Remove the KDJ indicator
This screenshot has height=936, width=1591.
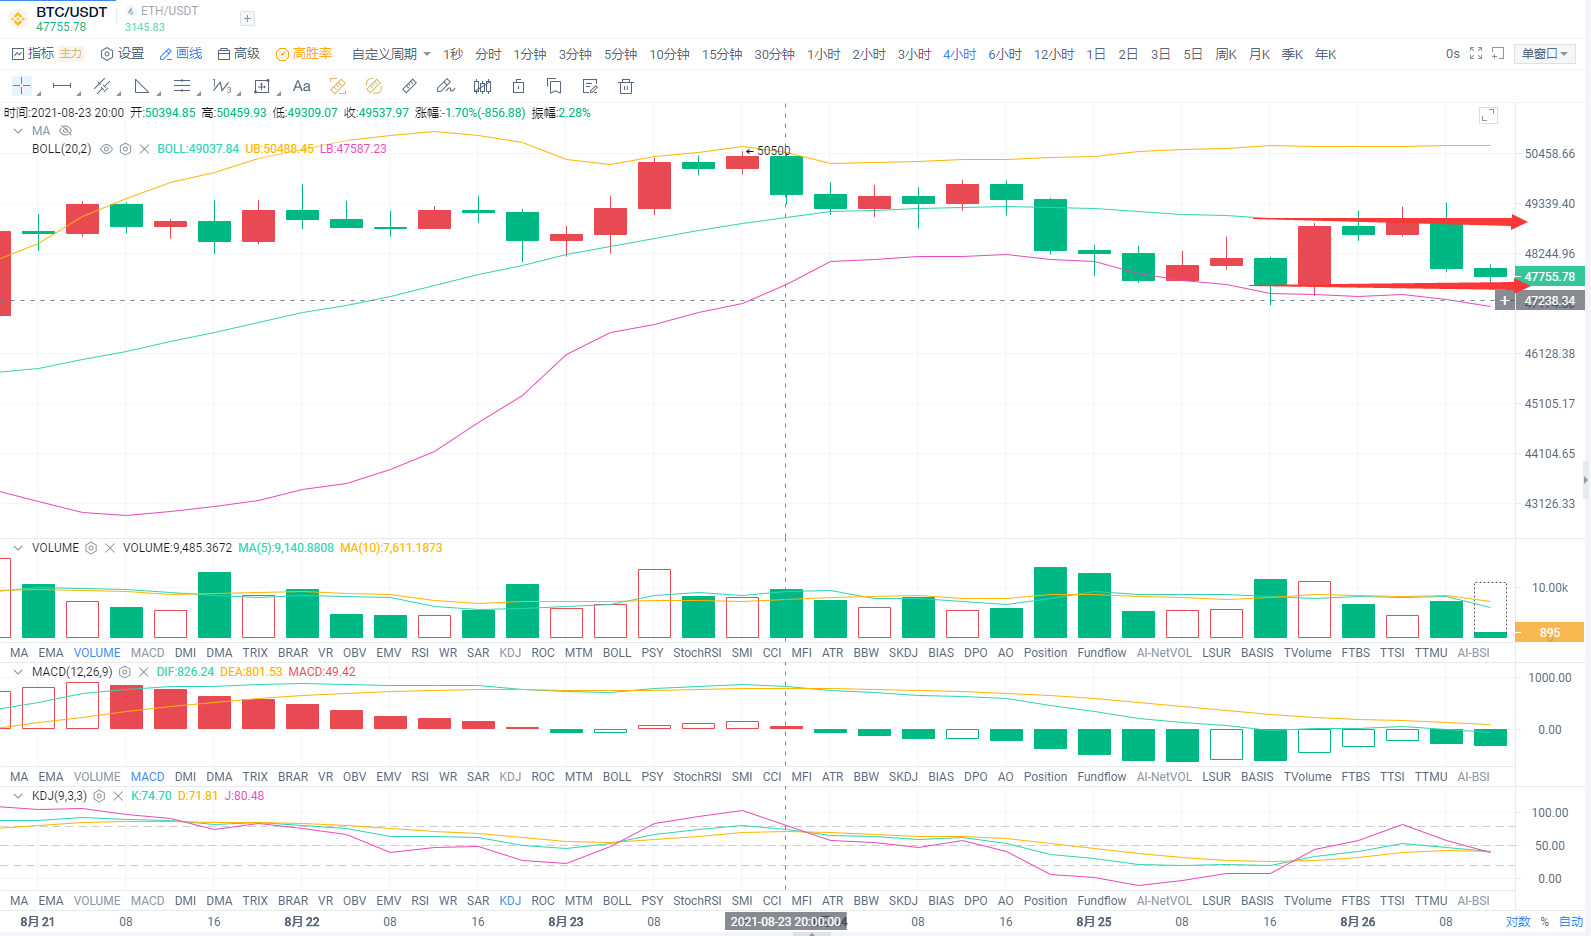tap(118, 796)
